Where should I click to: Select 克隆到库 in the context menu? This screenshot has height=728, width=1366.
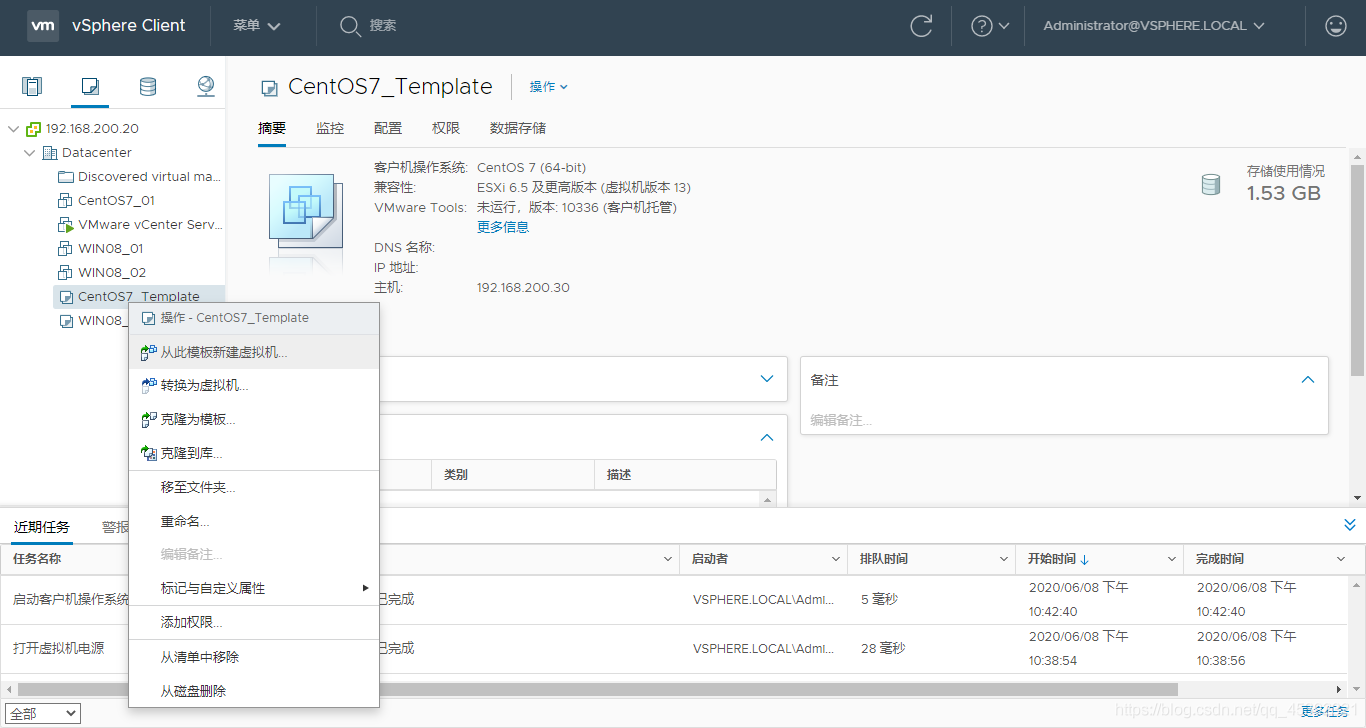pyautogui.click(x=254, y=454)
